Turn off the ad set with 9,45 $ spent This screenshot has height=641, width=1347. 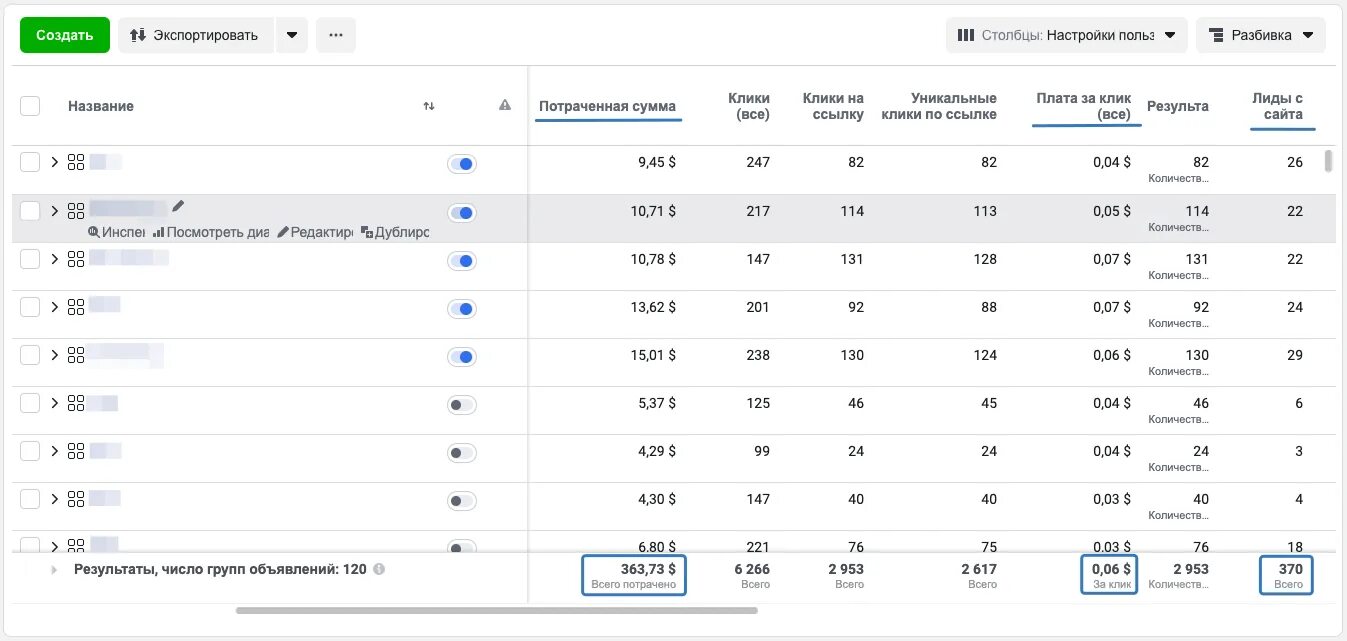(462, 164)
